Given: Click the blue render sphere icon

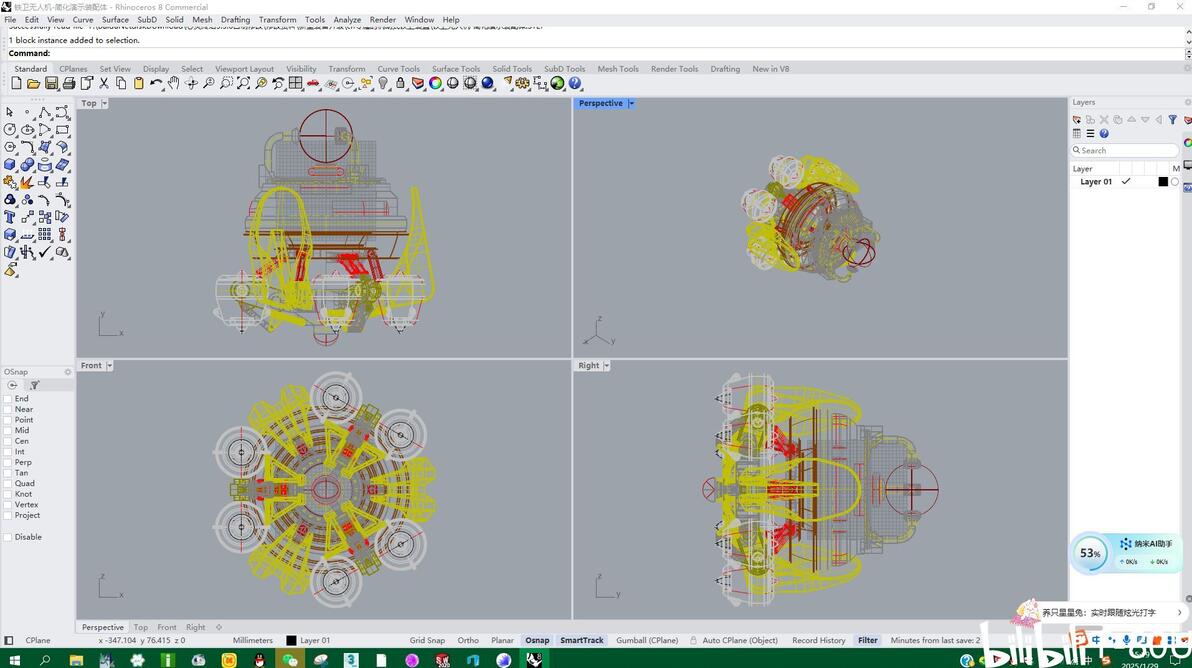Looking at the screenshot, I should (x=488, y=84).
